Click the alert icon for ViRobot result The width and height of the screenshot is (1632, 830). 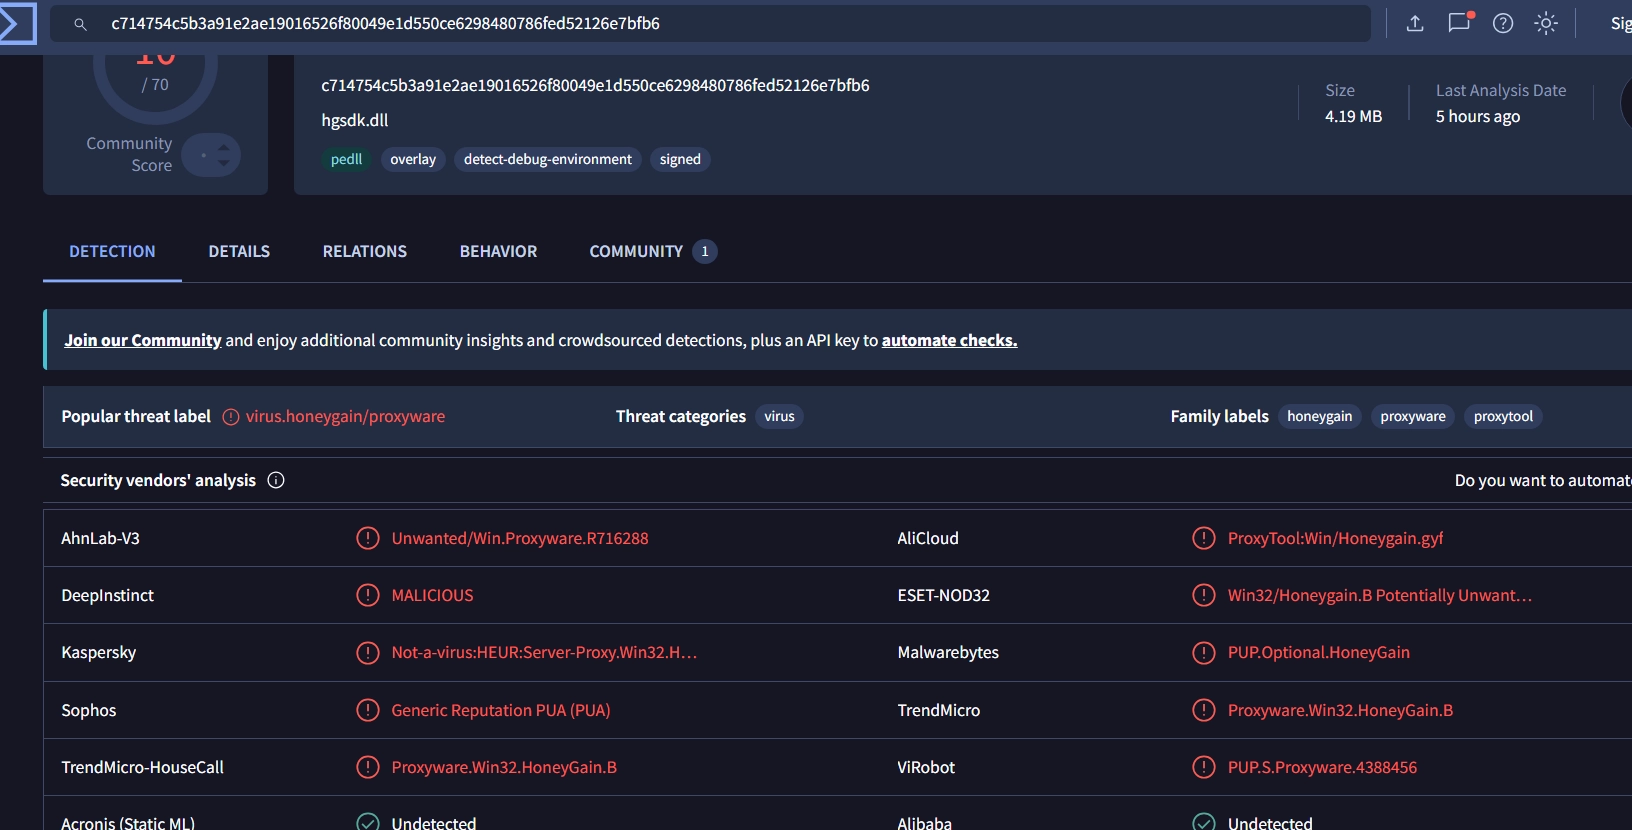click(1204, 767)
